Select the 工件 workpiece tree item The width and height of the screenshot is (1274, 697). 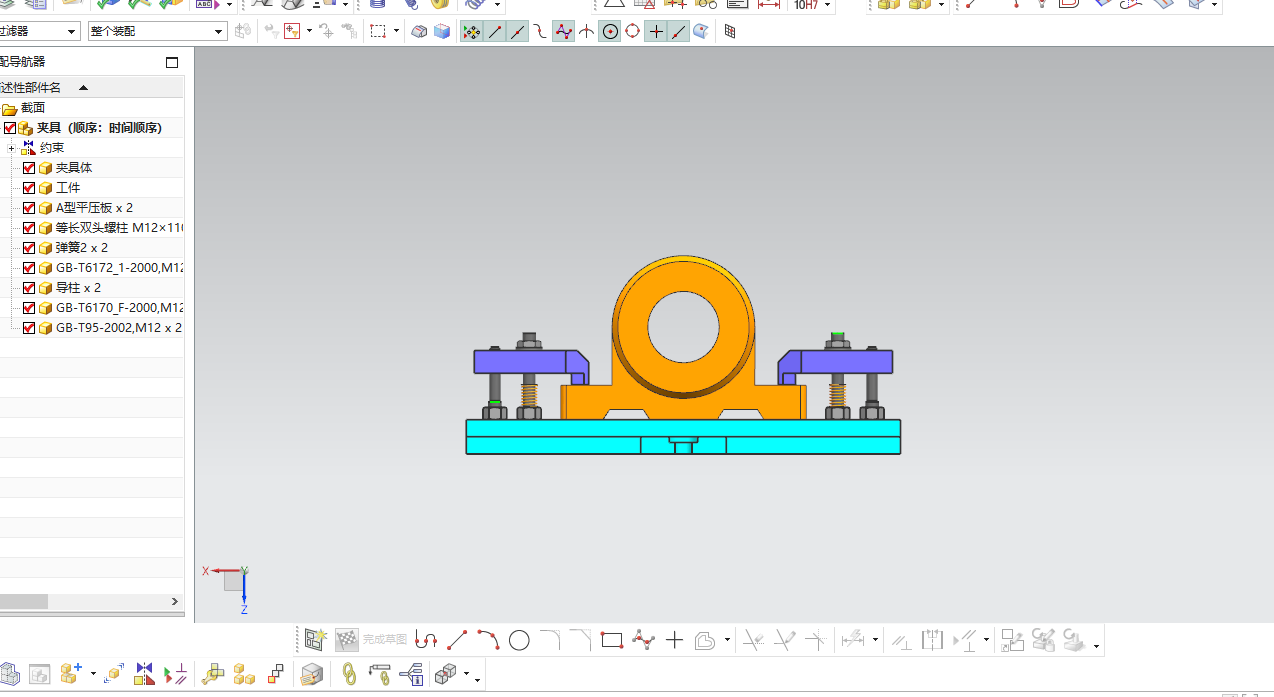pos(68,188)
